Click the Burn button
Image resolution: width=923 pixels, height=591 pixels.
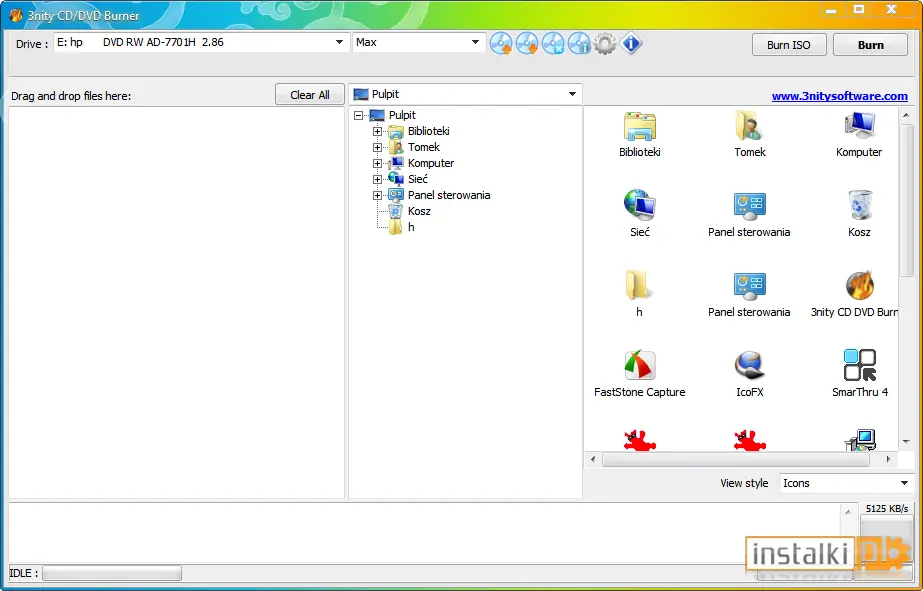[x=870, y=45]
